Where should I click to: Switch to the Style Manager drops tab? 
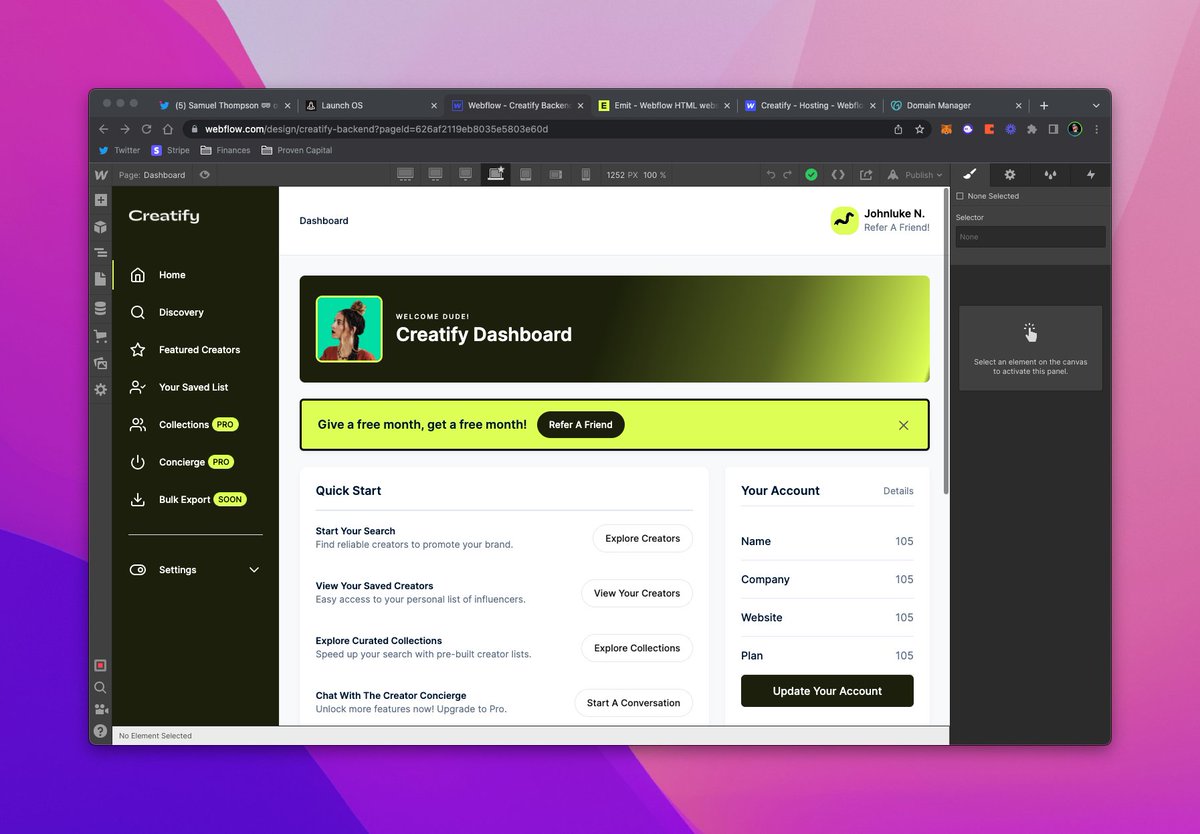1050,175
